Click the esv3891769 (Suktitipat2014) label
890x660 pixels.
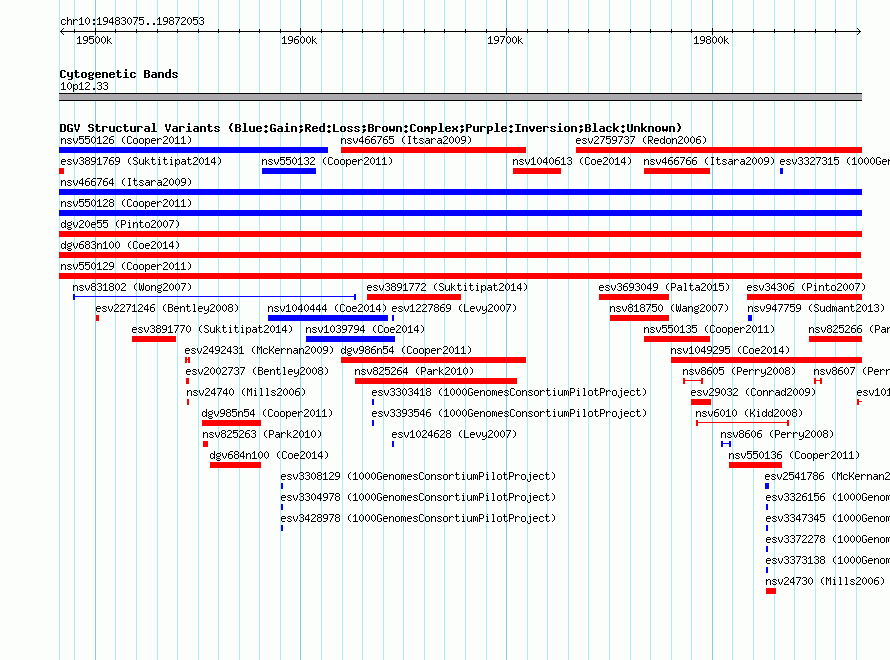coord(141,161)
